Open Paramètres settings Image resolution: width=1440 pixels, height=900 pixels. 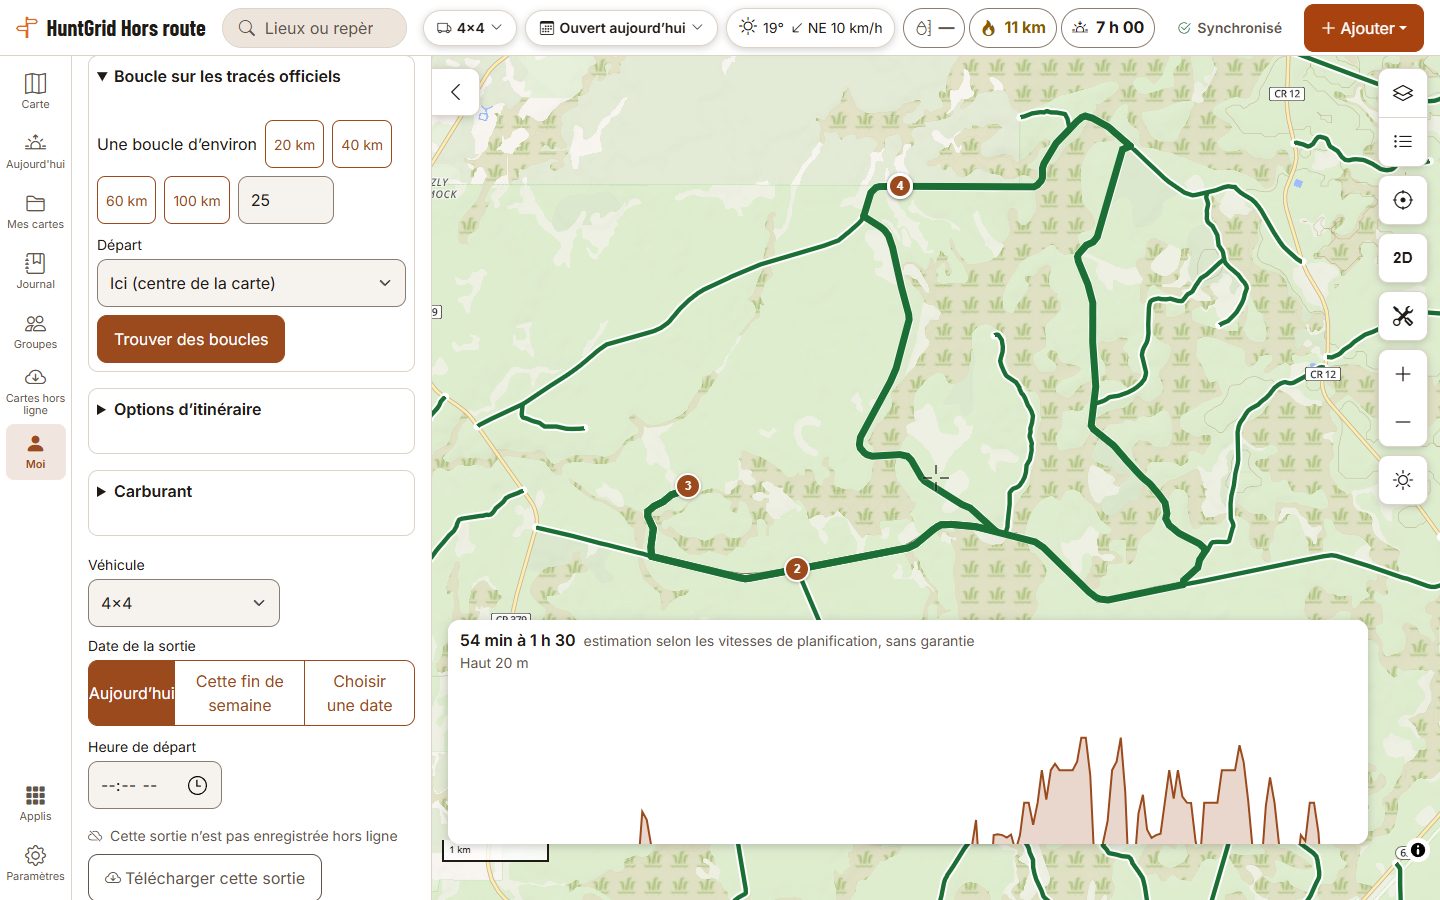(x=35, y=862)
